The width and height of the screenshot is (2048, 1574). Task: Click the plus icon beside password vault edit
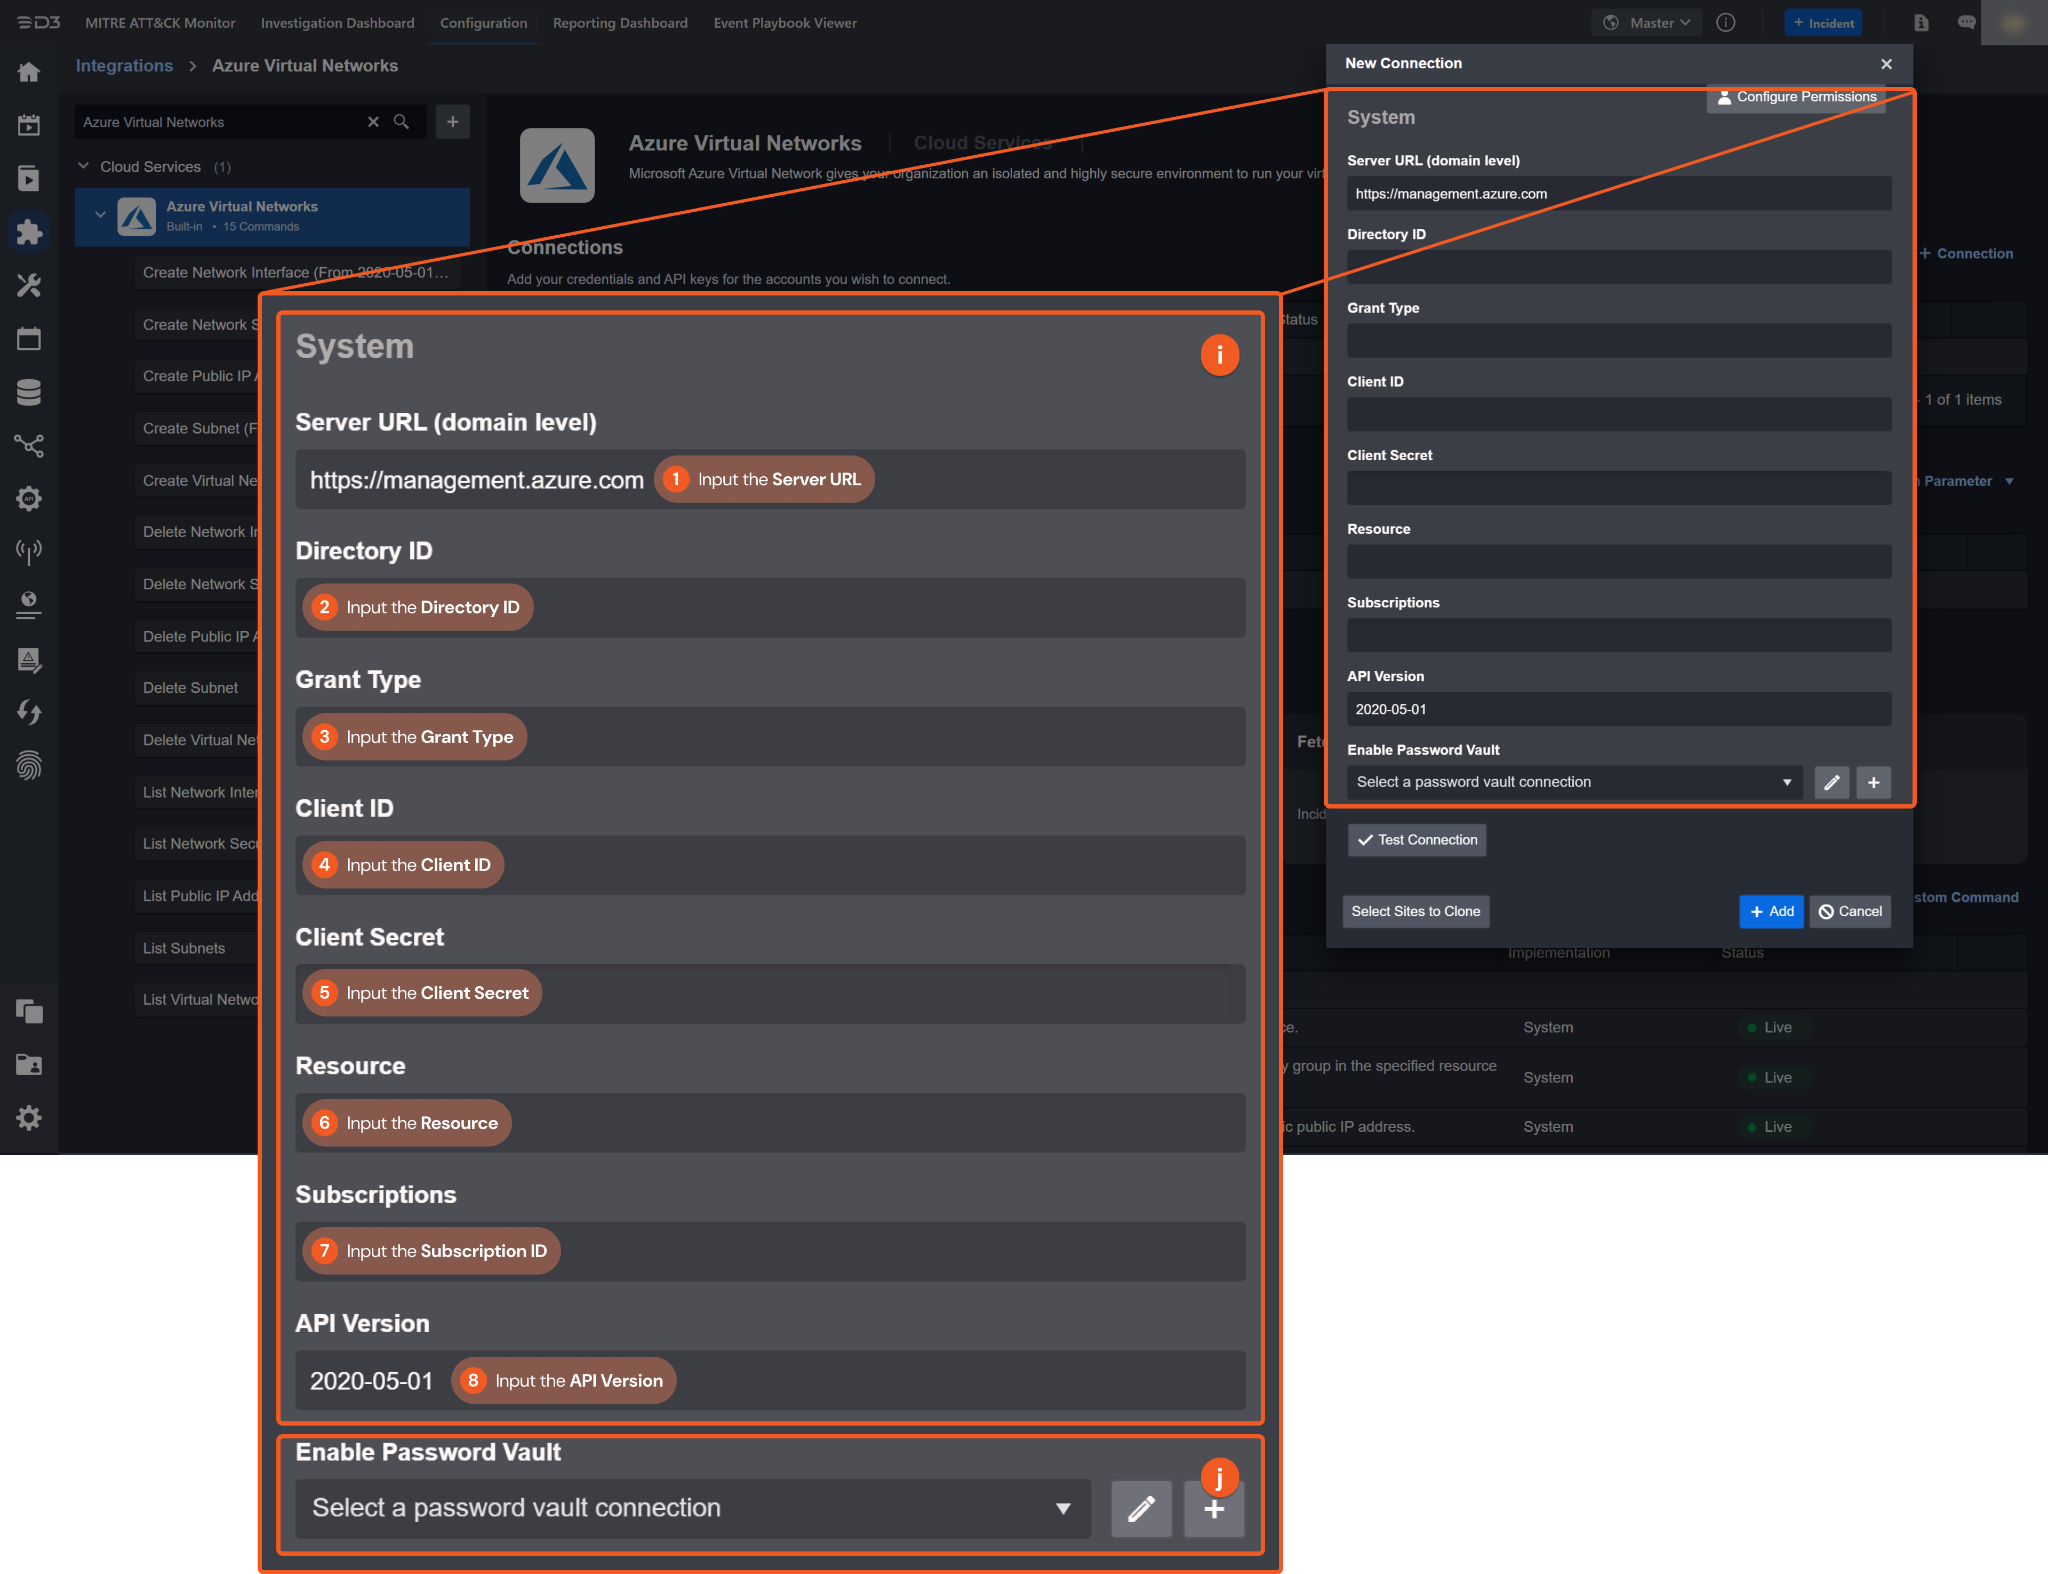click(1873, 782)
